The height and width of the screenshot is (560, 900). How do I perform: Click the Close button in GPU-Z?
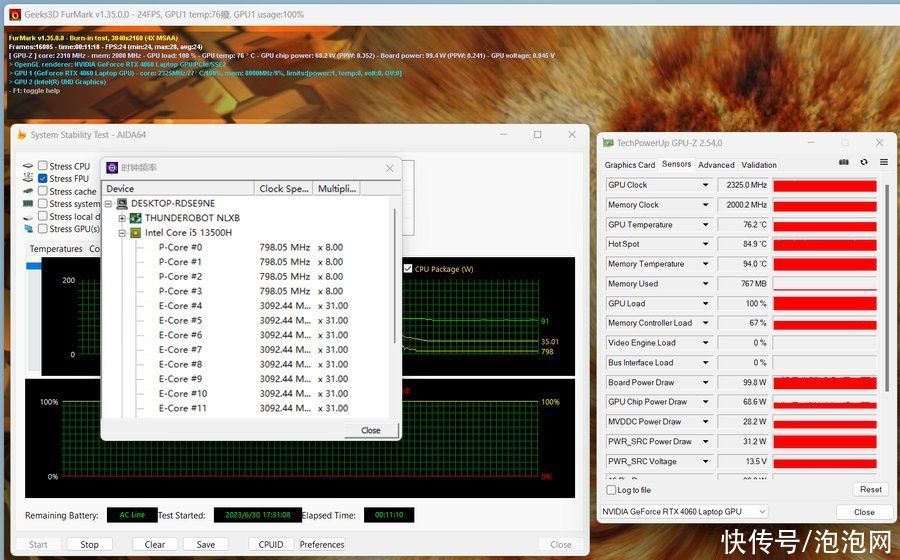pos(864,512)
